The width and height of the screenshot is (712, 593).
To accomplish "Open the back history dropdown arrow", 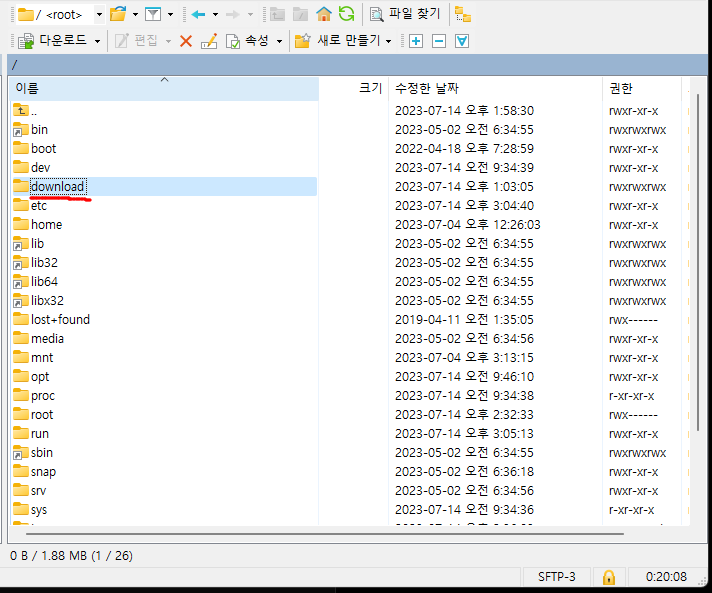I will (215, 15).
